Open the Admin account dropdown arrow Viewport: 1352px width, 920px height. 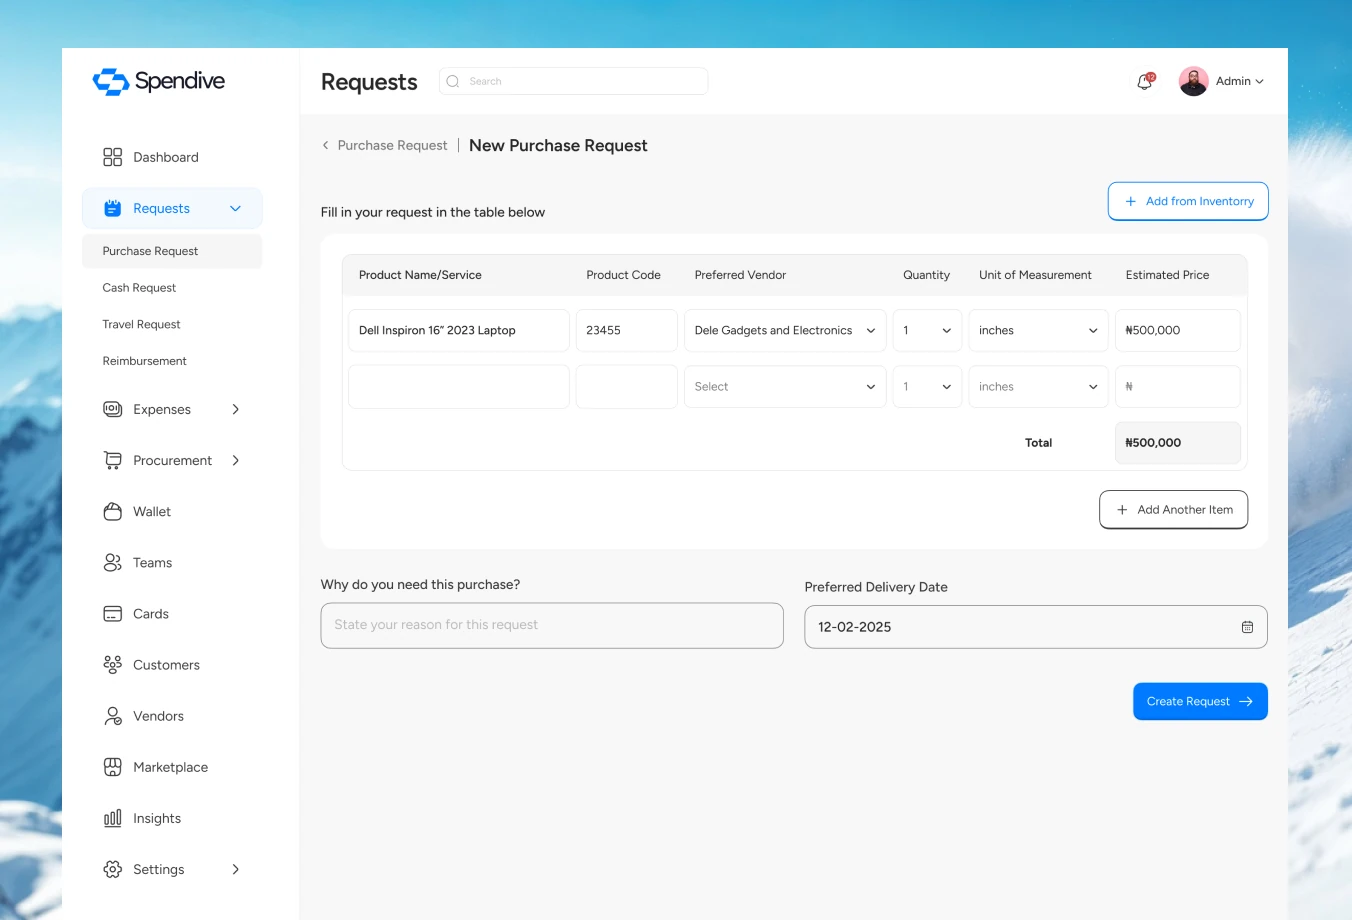(1259, 82)
